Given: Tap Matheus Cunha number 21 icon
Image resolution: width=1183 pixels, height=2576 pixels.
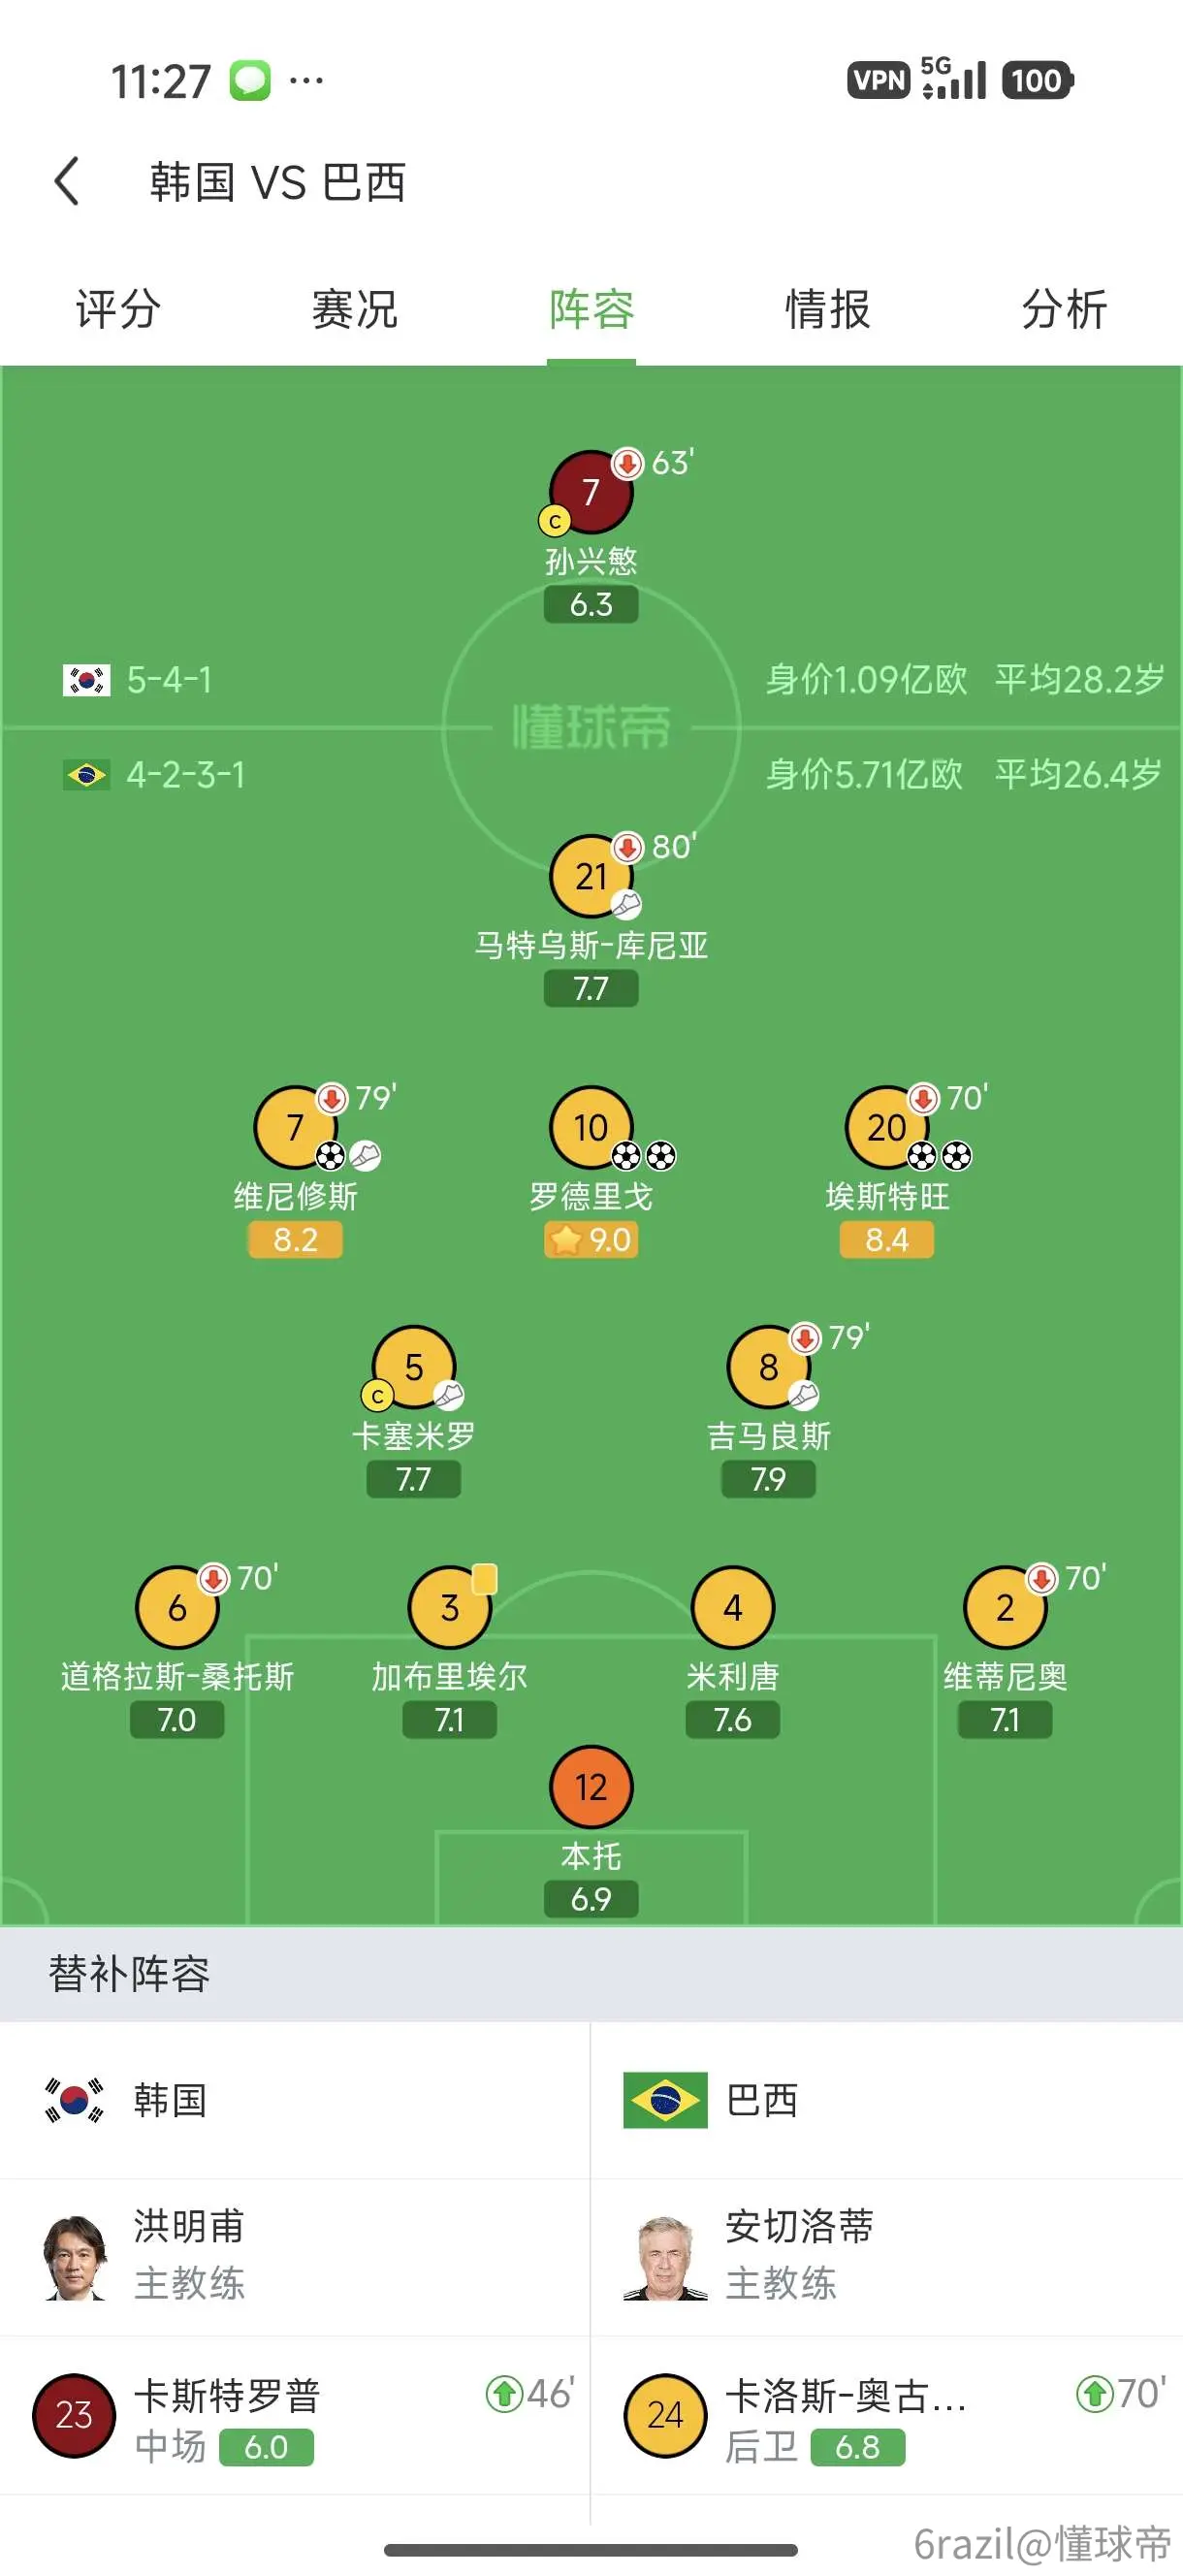Looking at the screenshot, I should coord(591,876).
